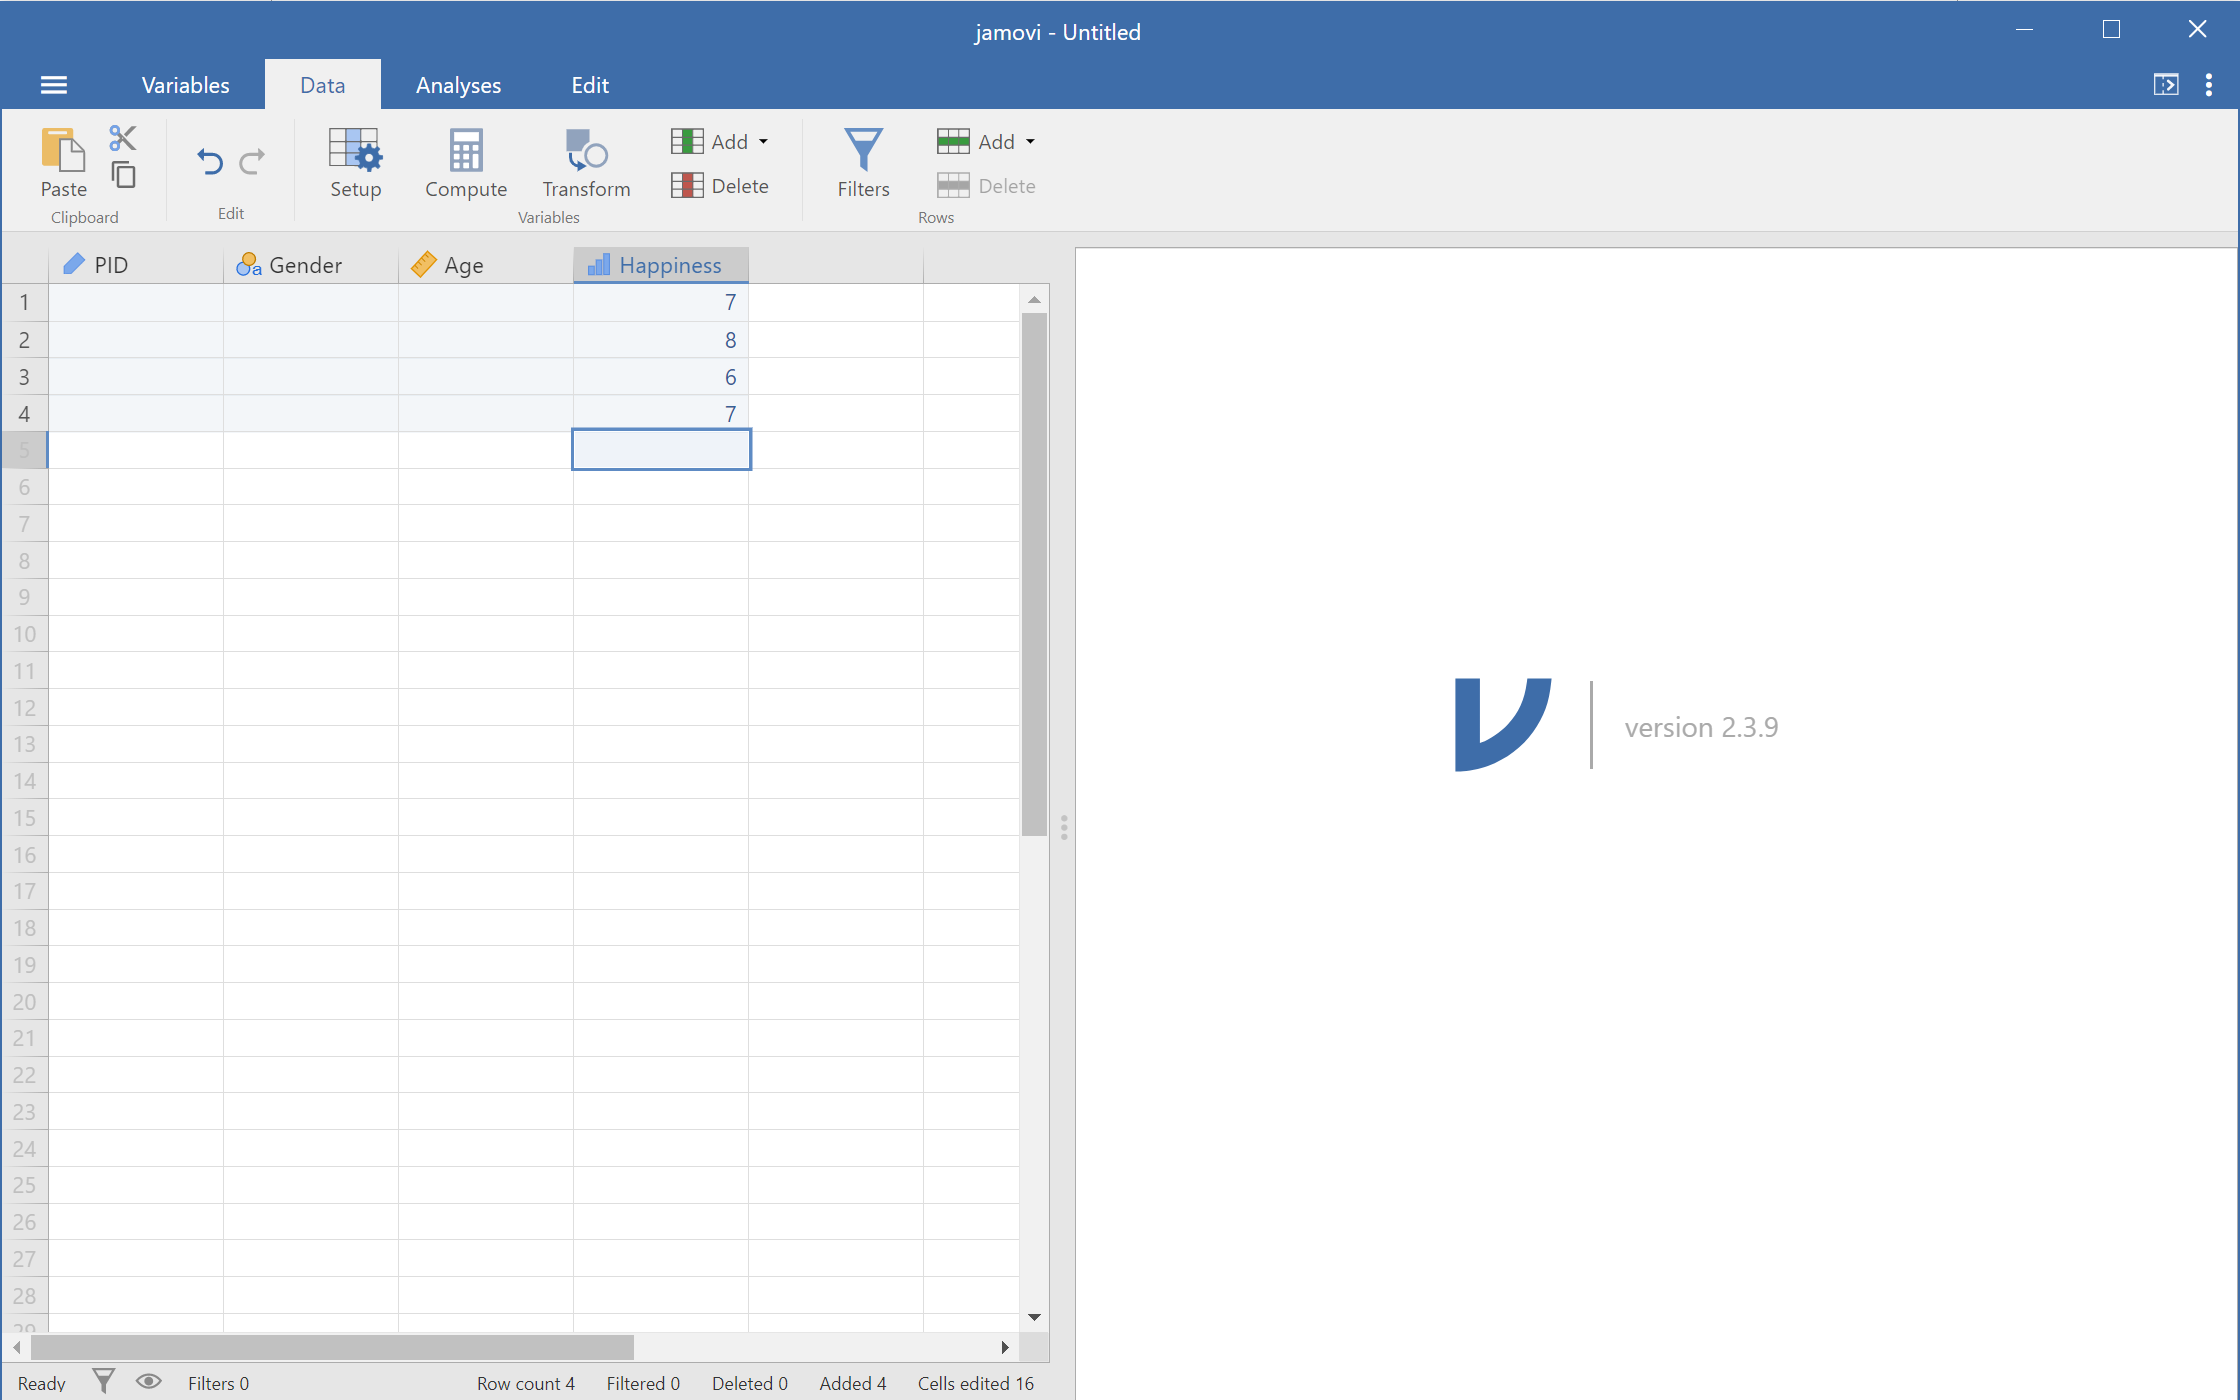The width and height of the screenshot is (2240, 1400).
Task: Select the Analyses tab
Action: (x=456, y=85)
